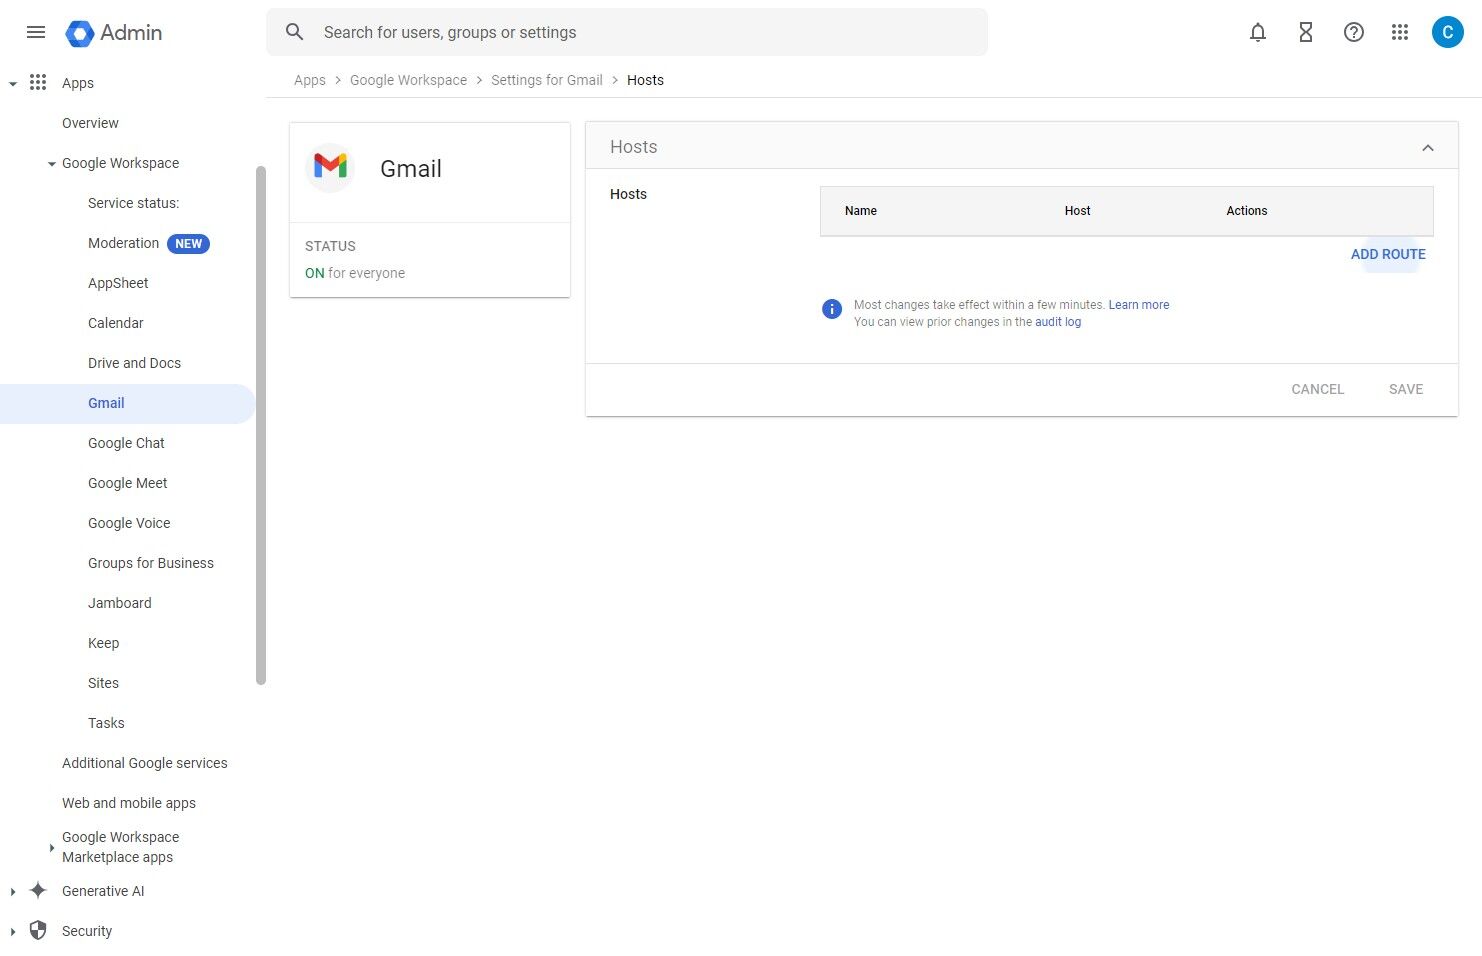Open Google Meet in the sidebar
Viewport: 1482px width, 956px height.
click(x=127, y=483)
